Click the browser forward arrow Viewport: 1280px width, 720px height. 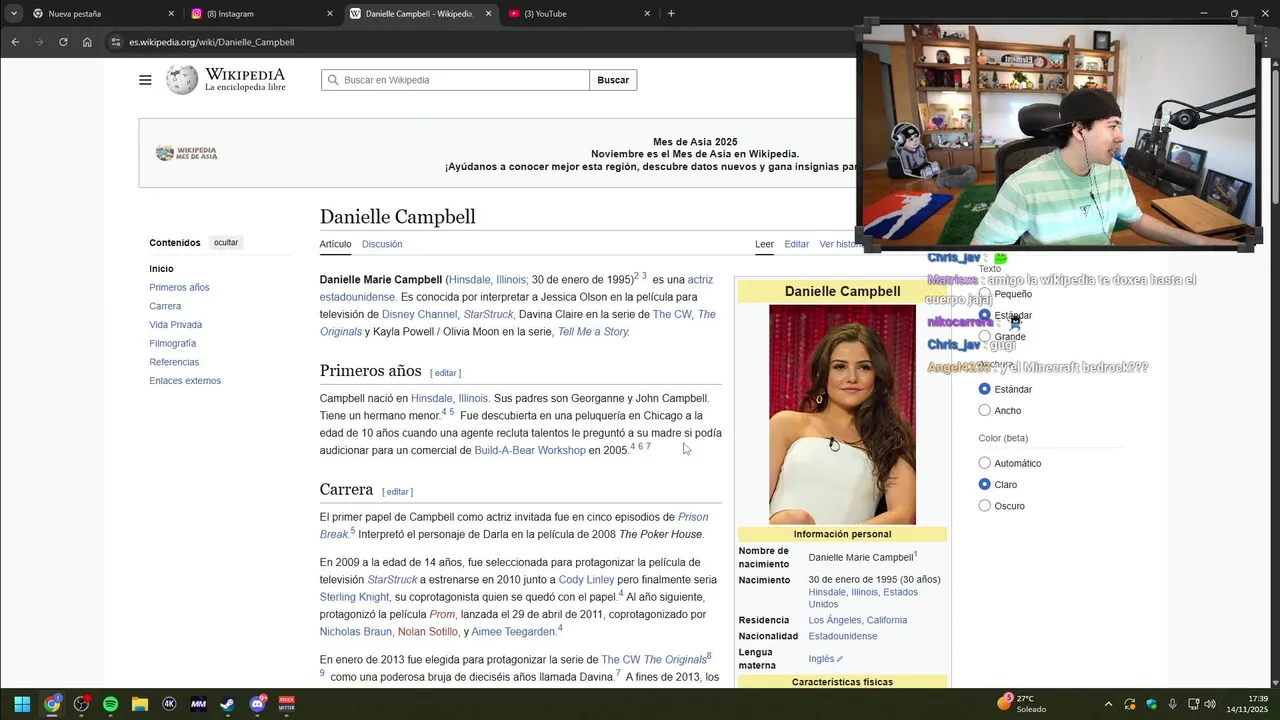coord(39,42)
